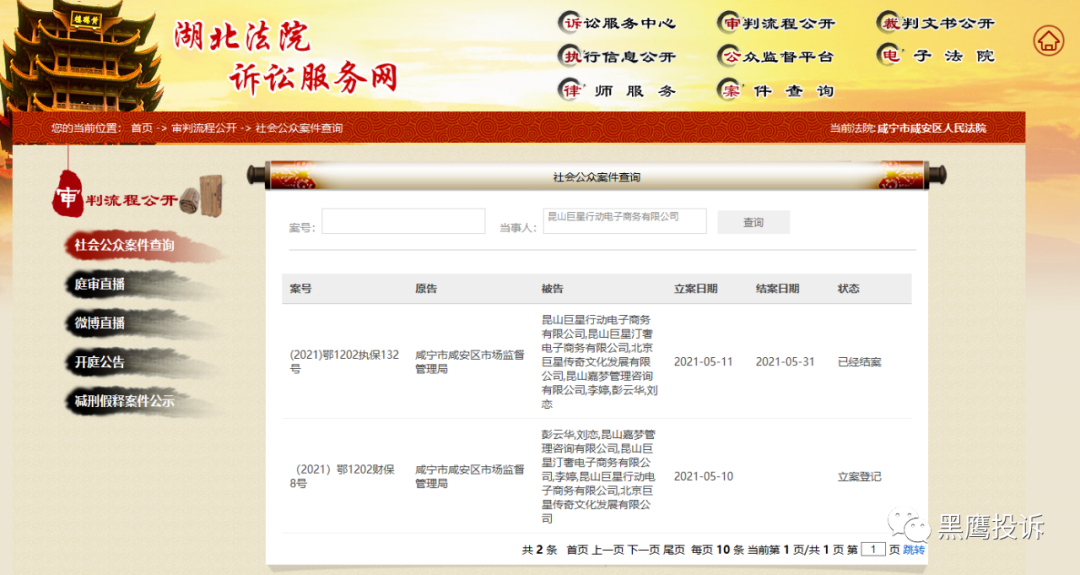Open 审判流程公开 top navigation item
Viewport: 1080px width, 575px height.
click(776, 23)
